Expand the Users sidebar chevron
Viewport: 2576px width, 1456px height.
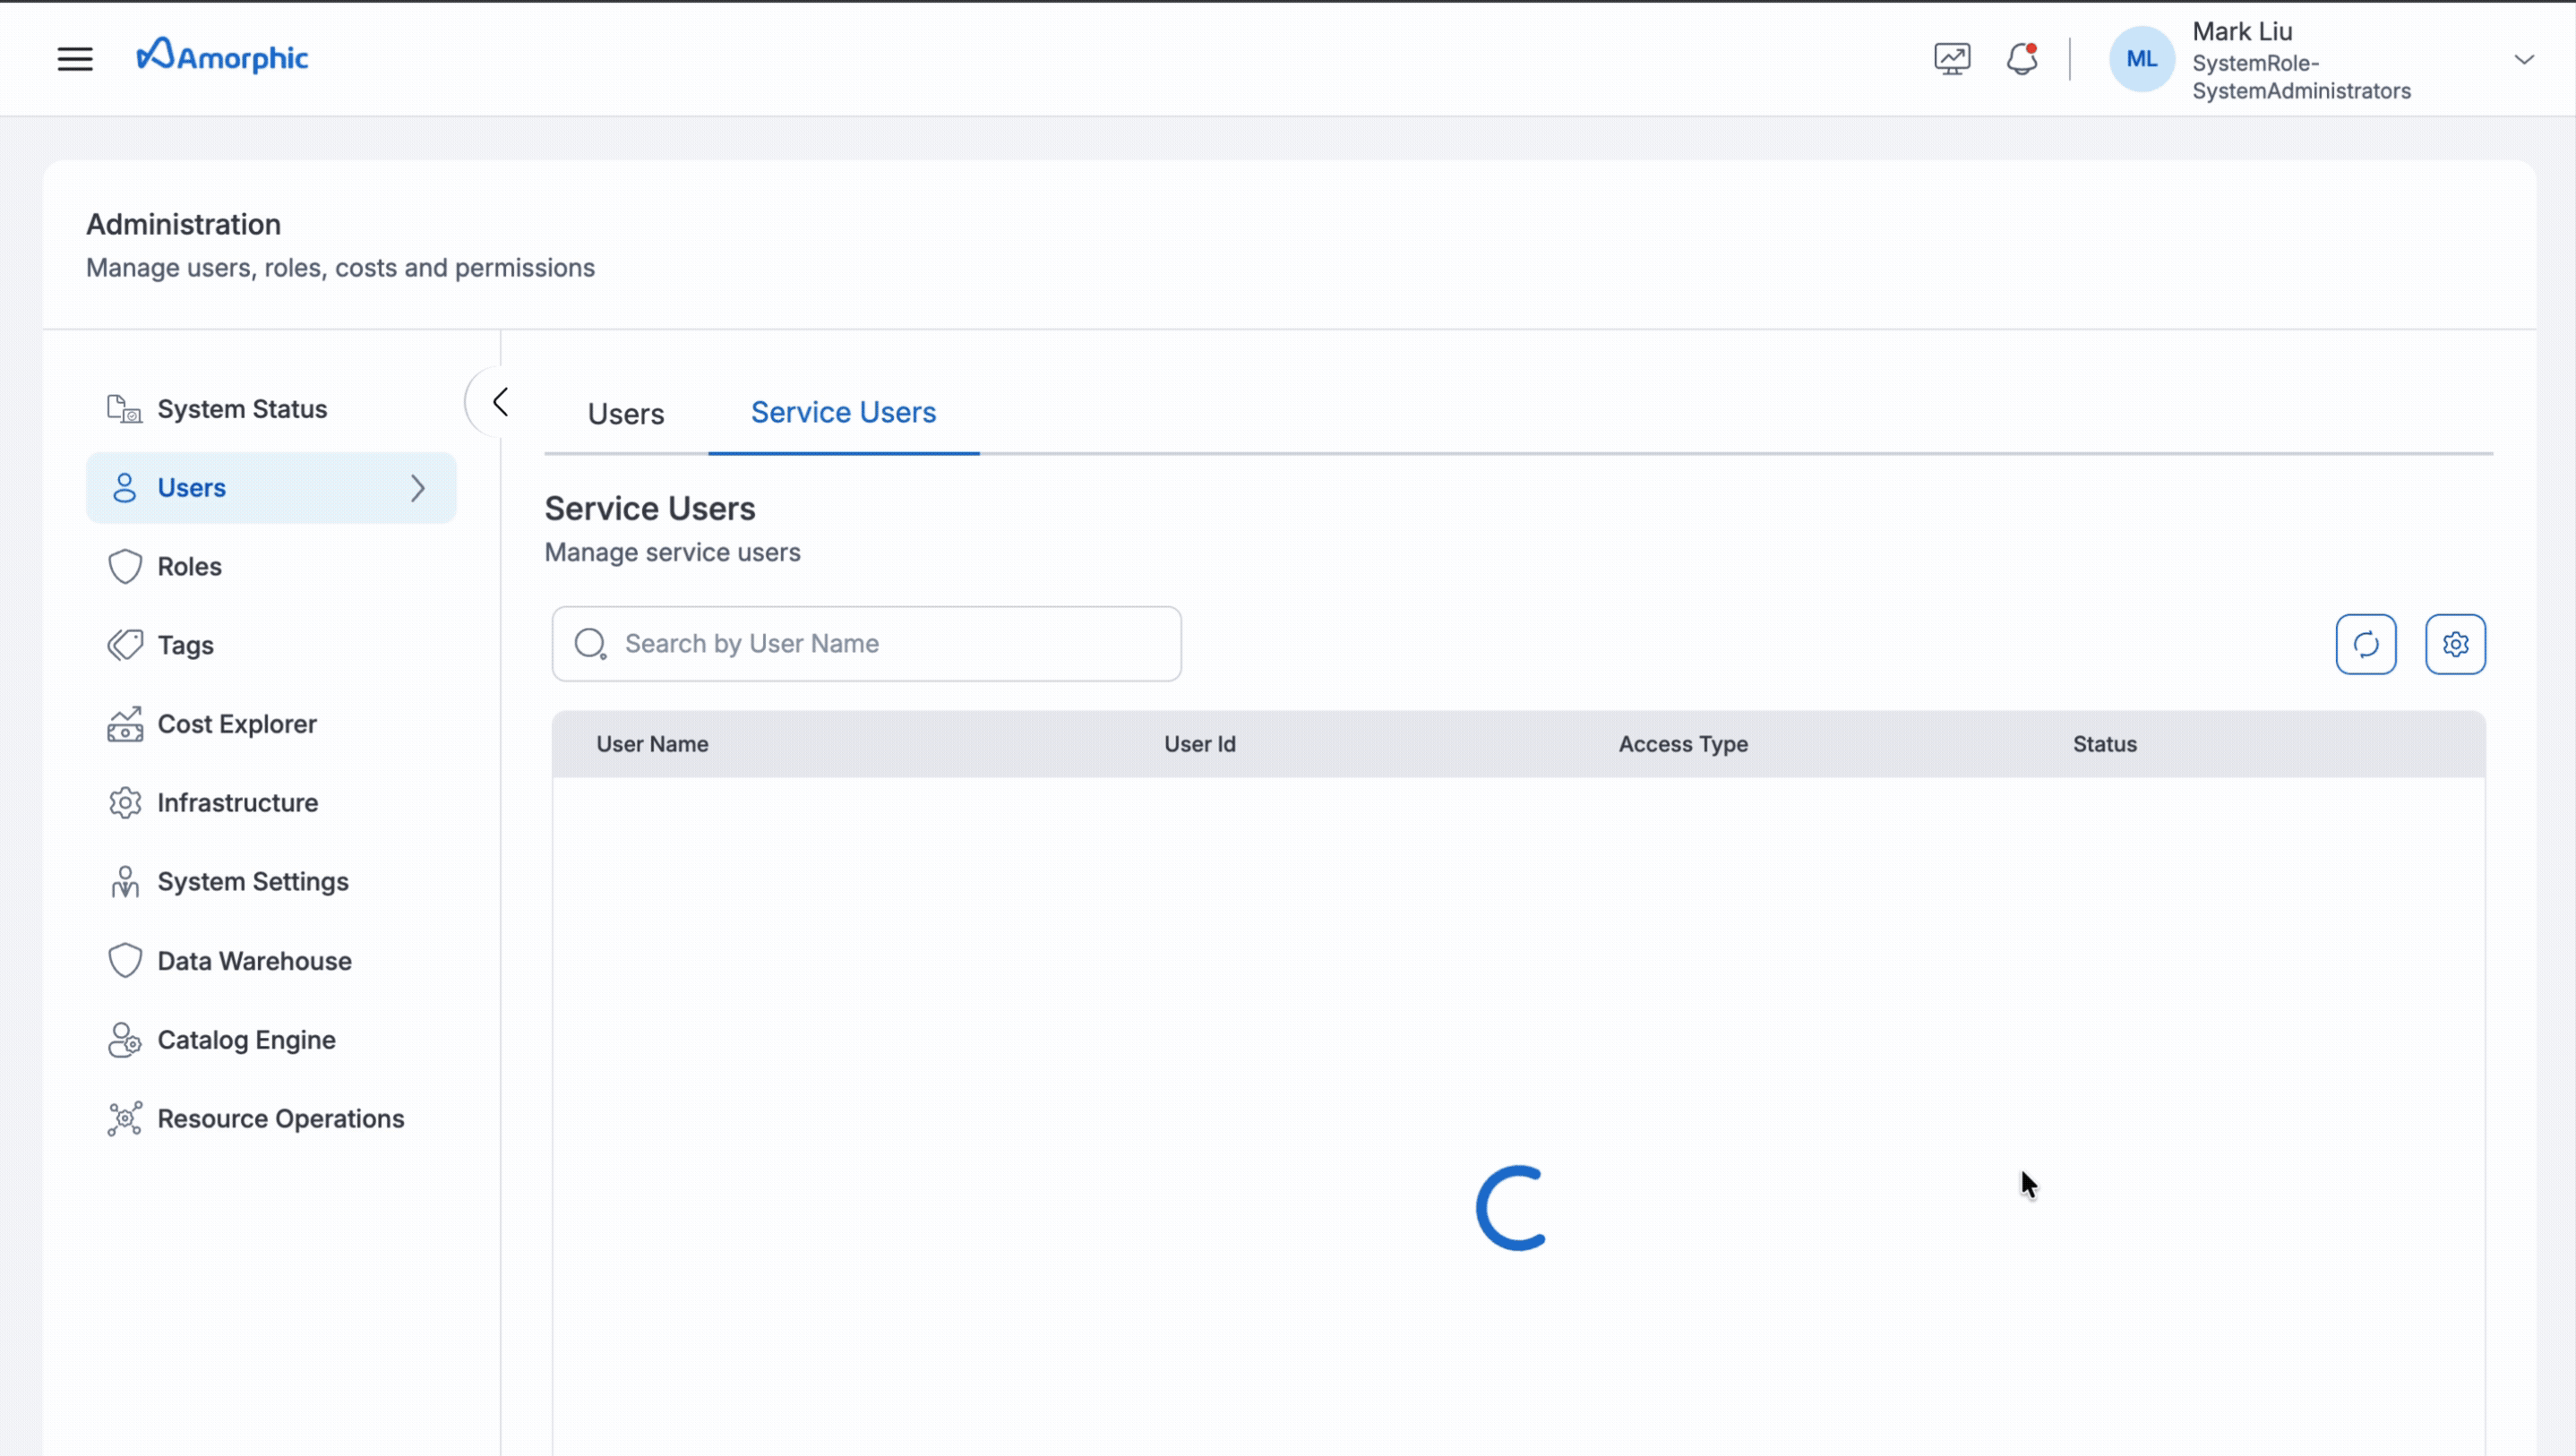[x=418, y=488]
